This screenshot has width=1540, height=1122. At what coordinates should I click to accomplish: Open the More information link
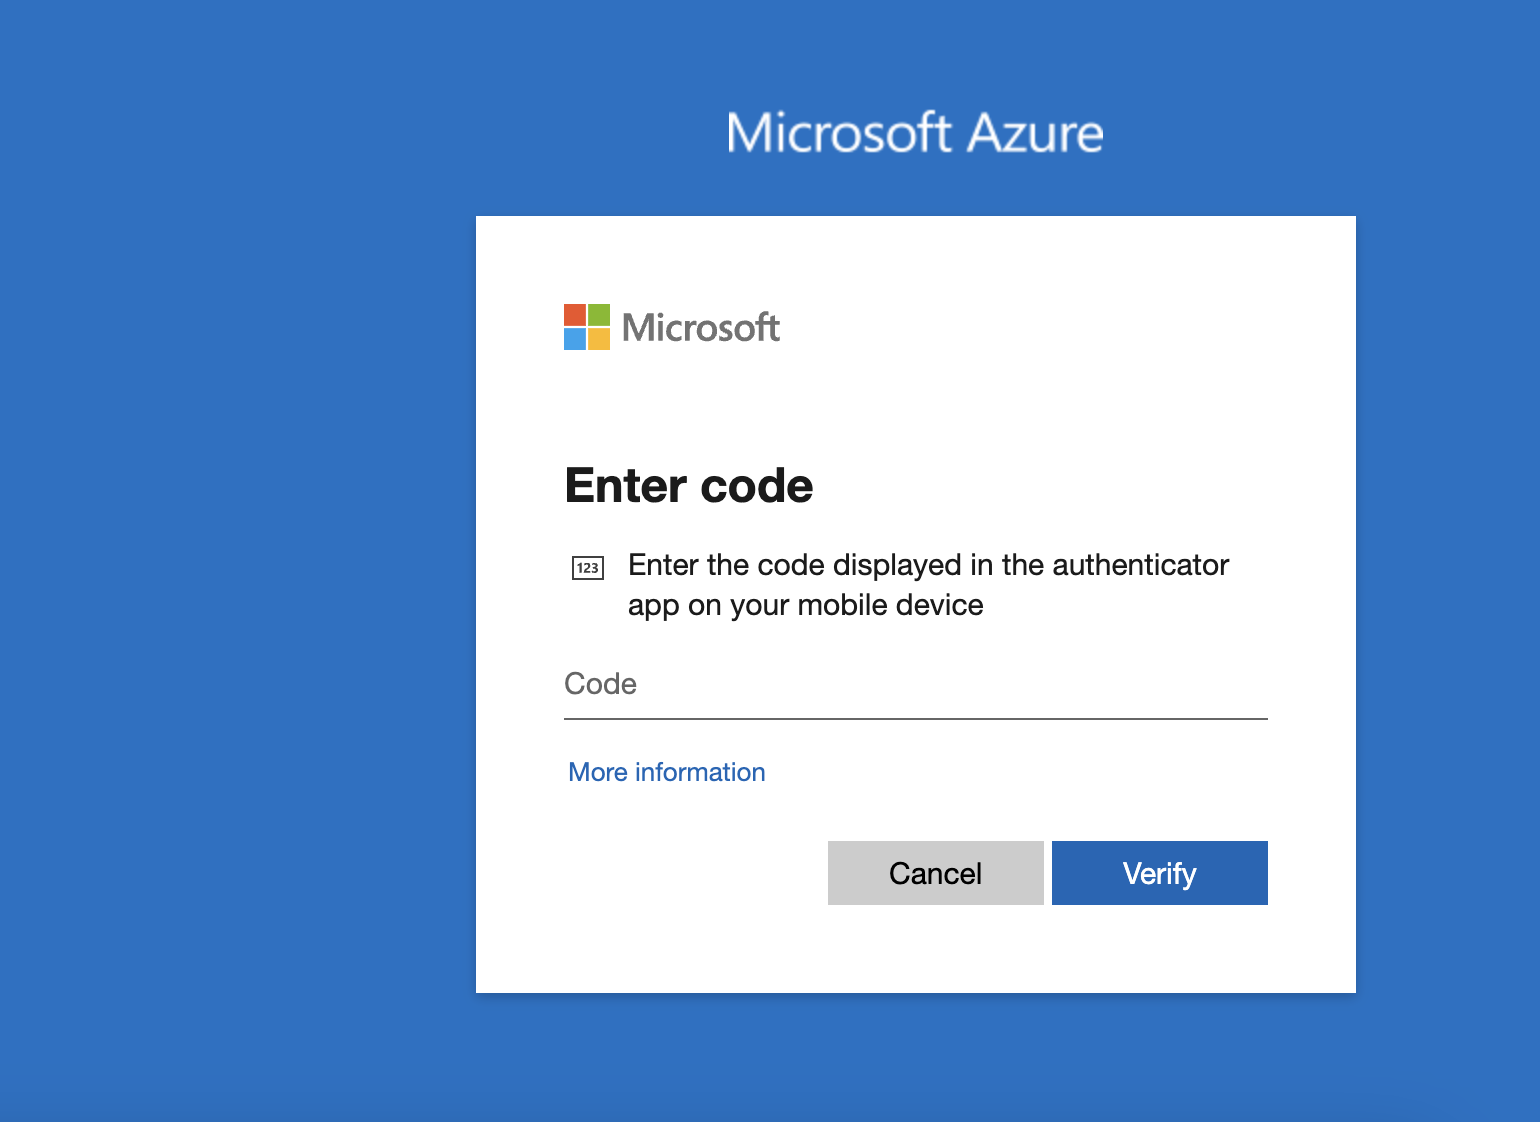pyautogui.click(x=666, y=772)
